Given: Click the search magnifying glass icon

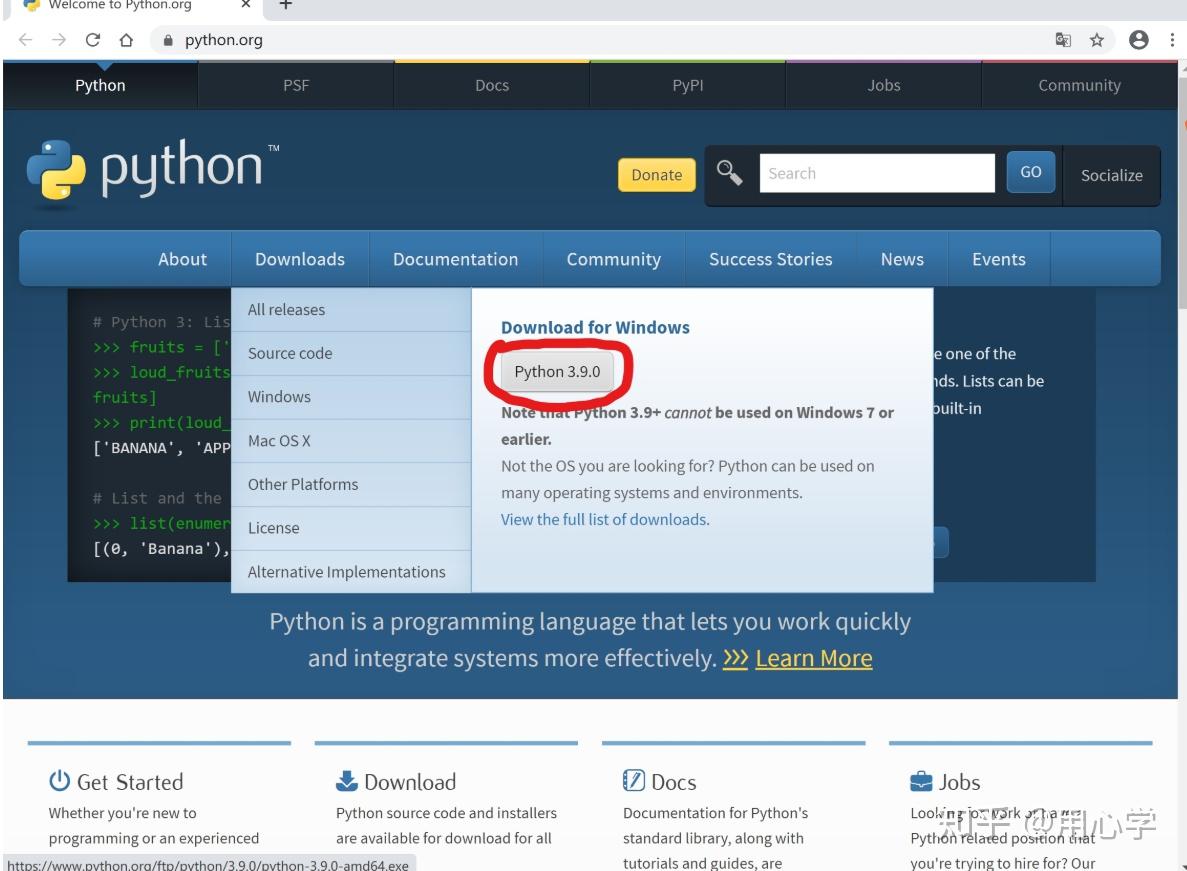Looking at the screenshot, I should (x=730, y=172).
